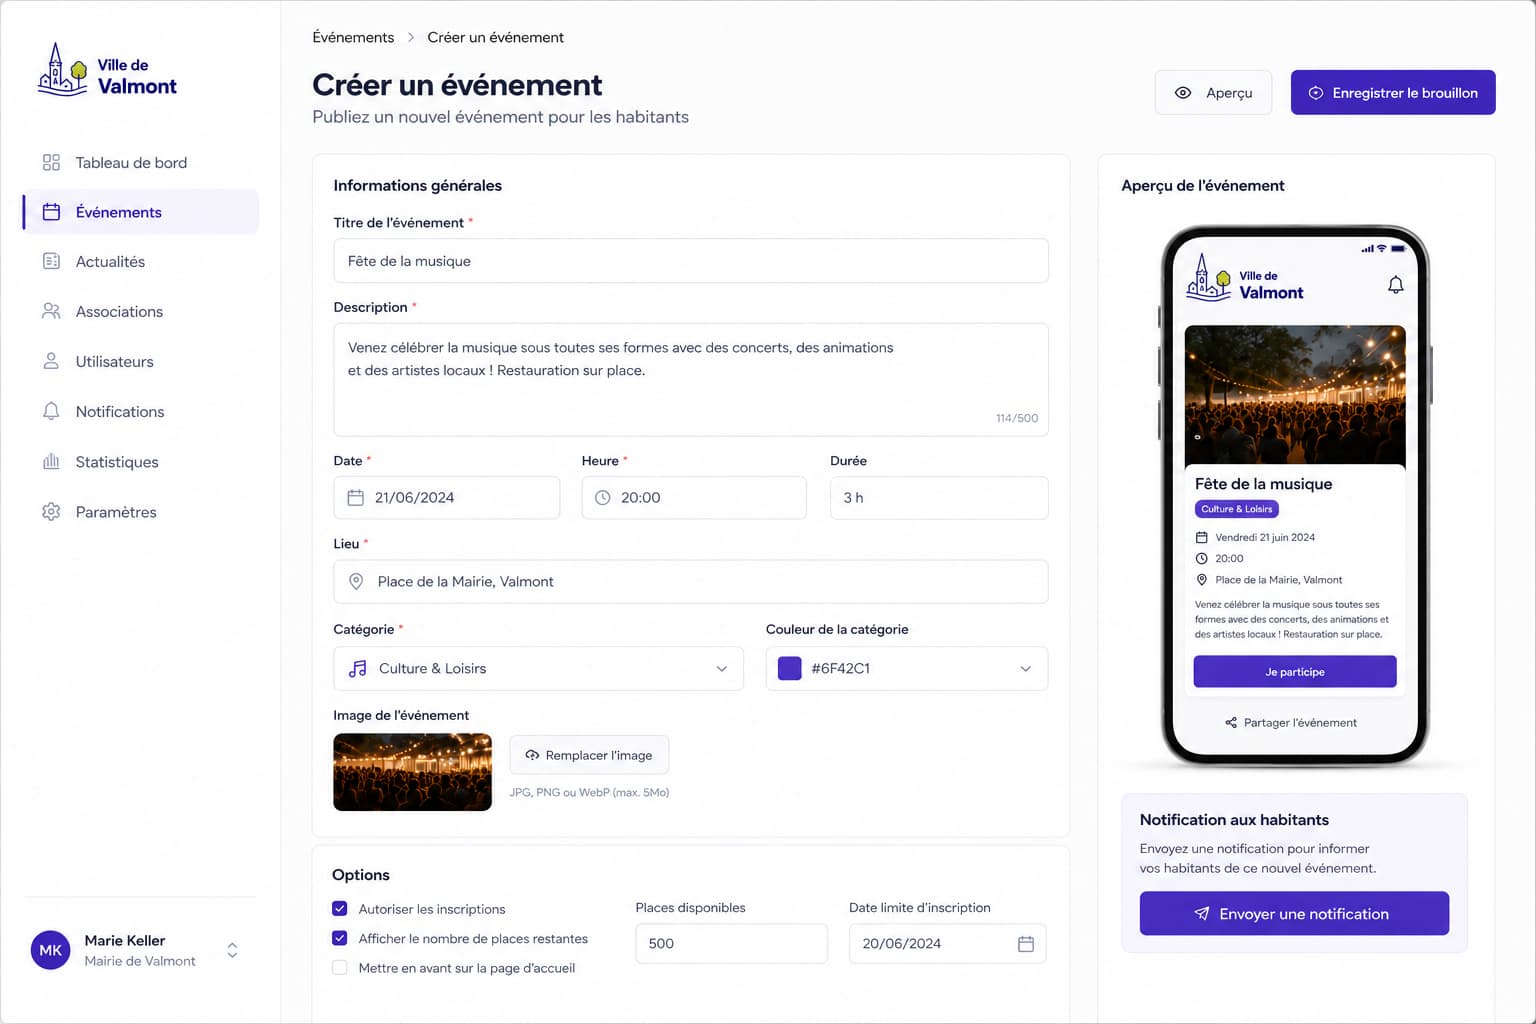This screenshot has height=1024, width=1536.
Task: Click the date limite value 20/06/2024
Action: coord(901,943)
